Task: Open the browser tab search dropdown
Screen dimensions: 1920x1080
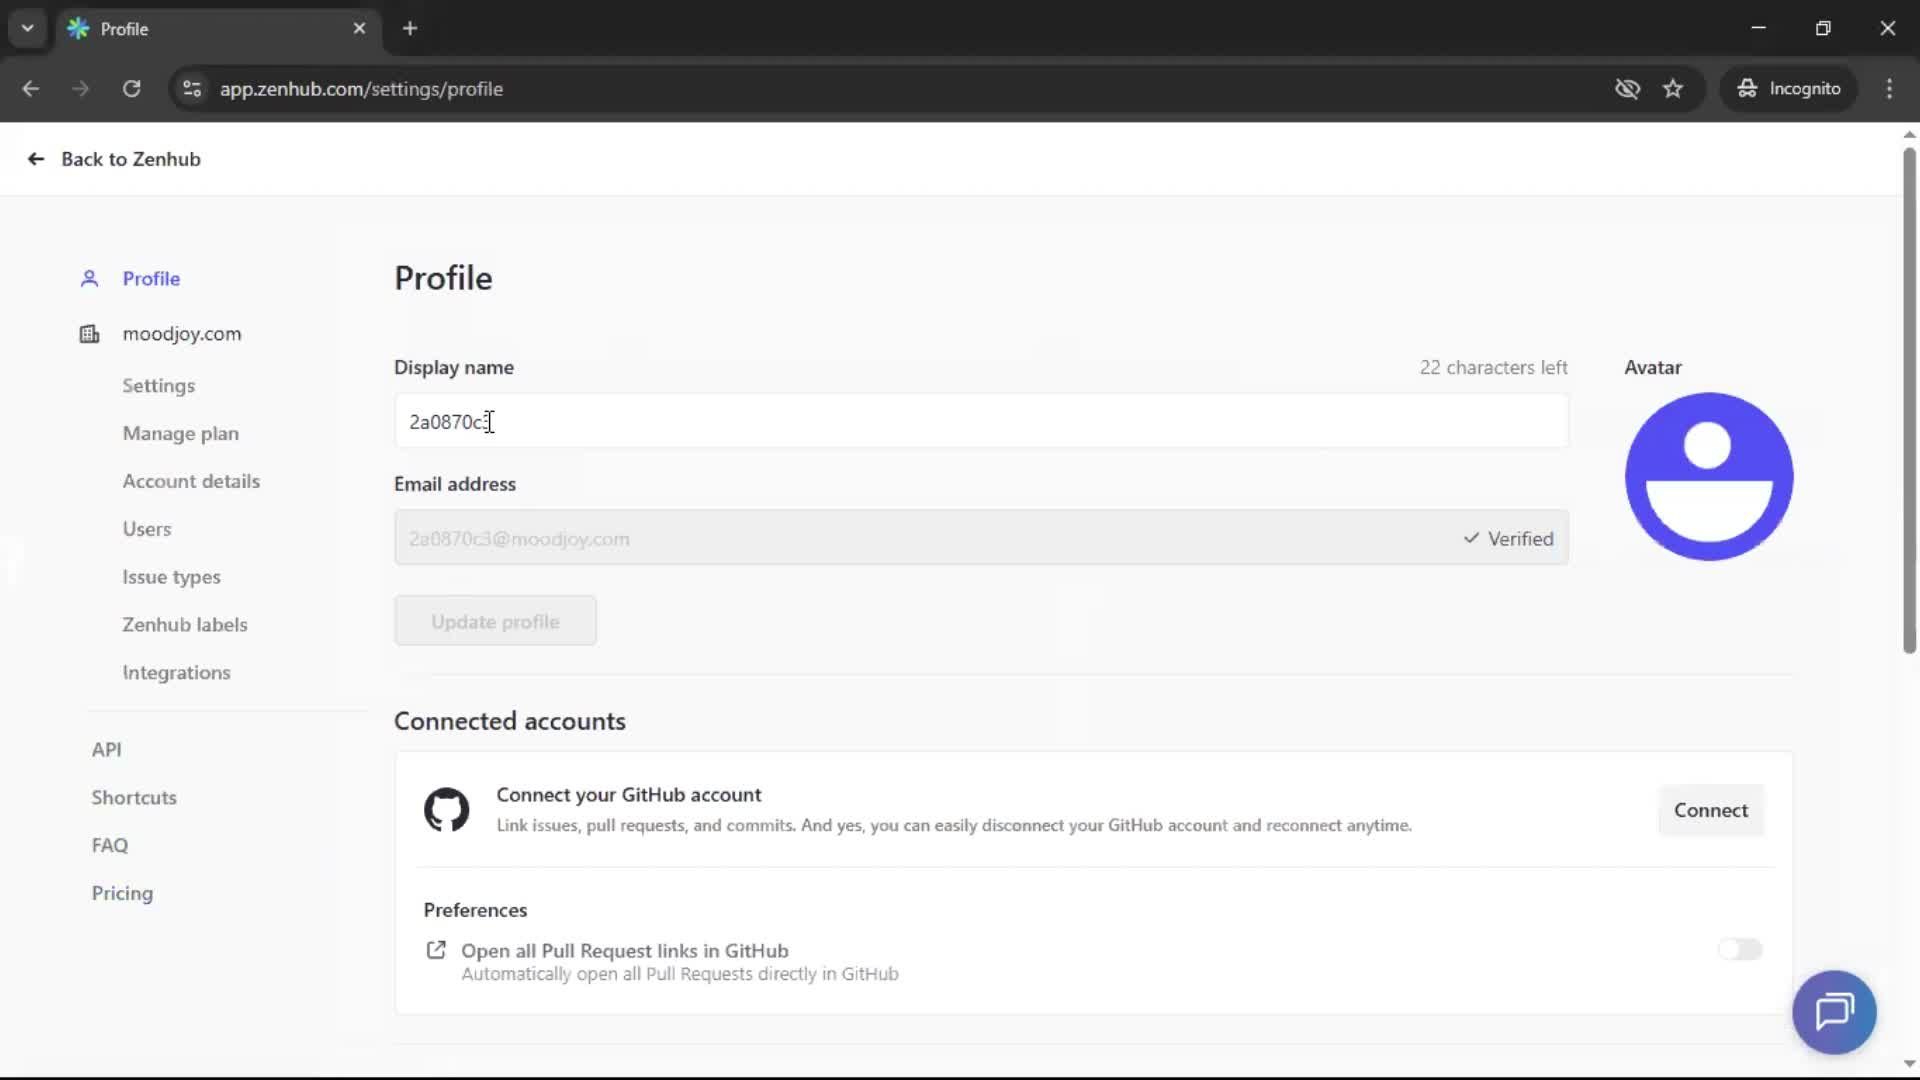Action: click(x=27, y=28)
